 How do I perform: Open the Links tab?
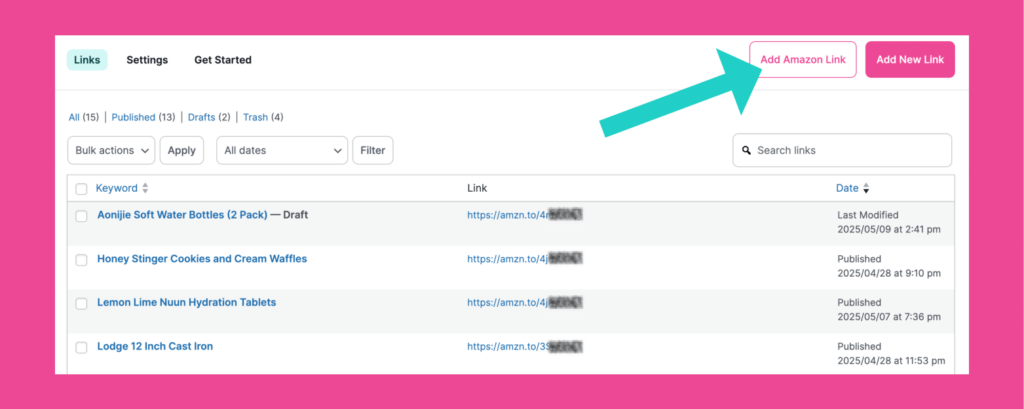tap(87, 60)
